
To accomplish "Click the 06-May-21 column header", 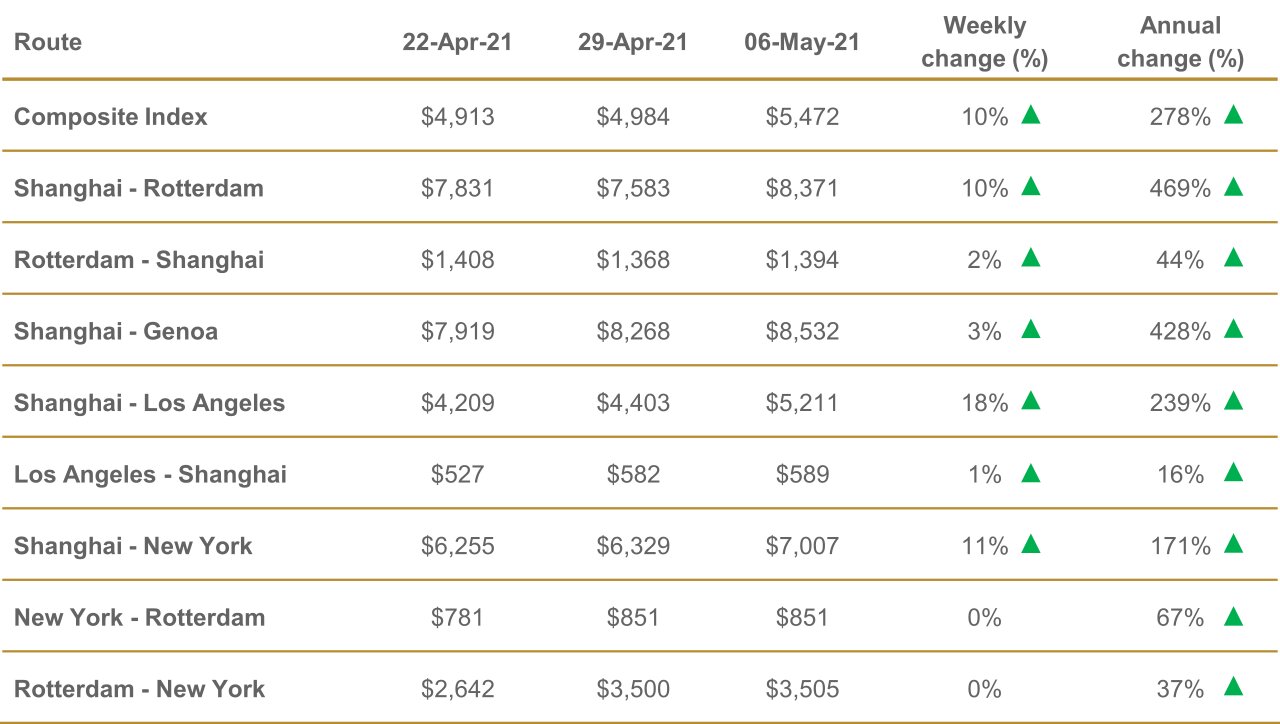I will tap(802, 43).
